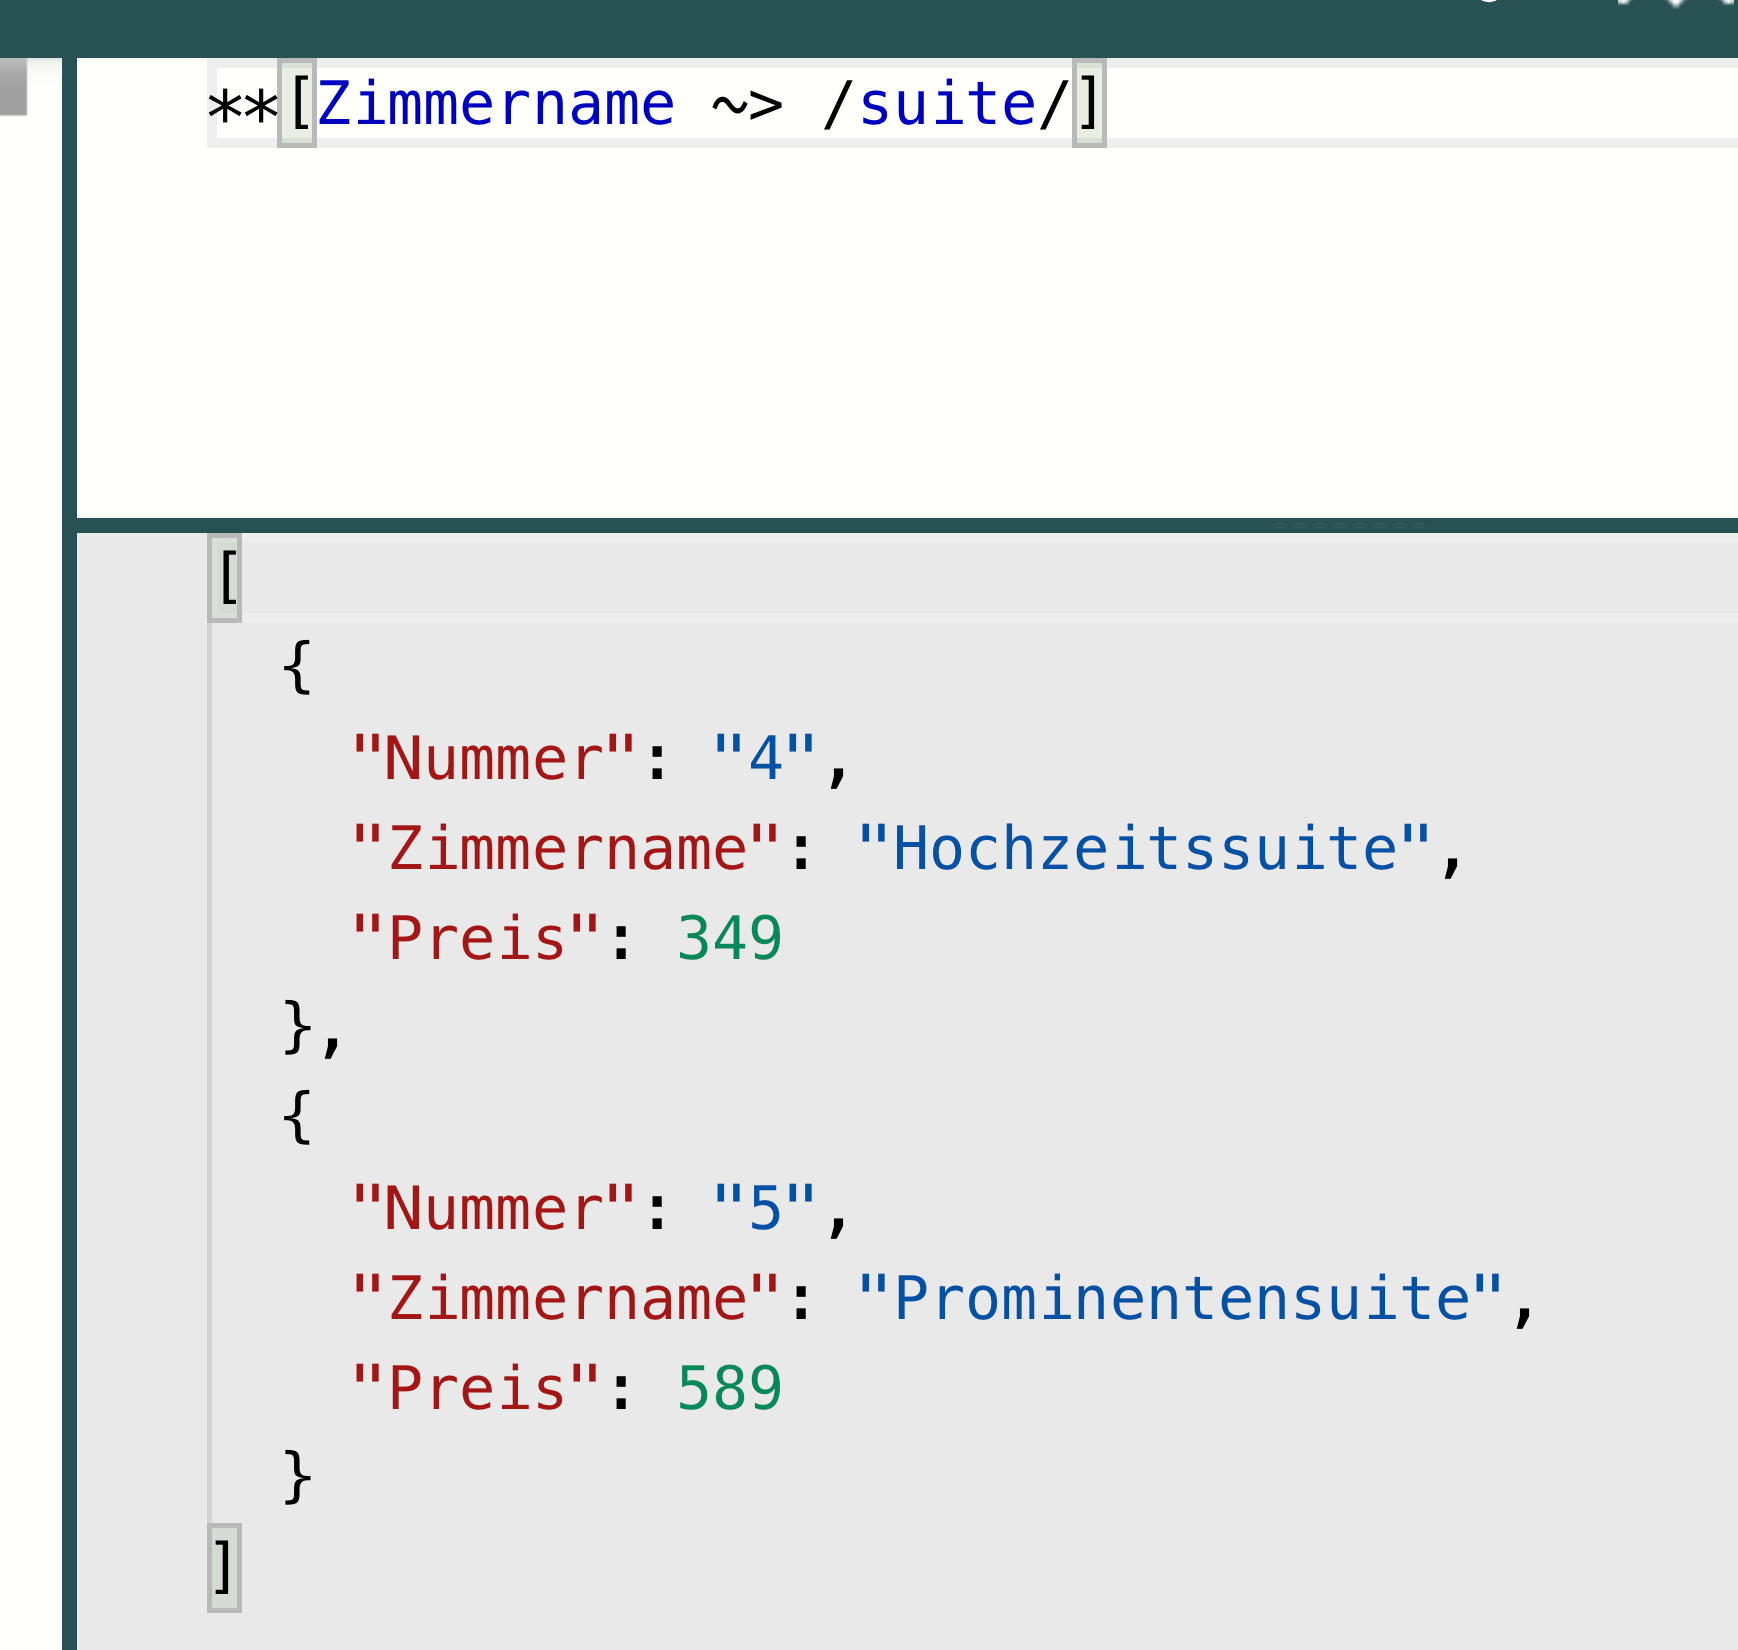
Task: Click the "Nummer" key with value "5"
Action: click(x=494, y=1208)
